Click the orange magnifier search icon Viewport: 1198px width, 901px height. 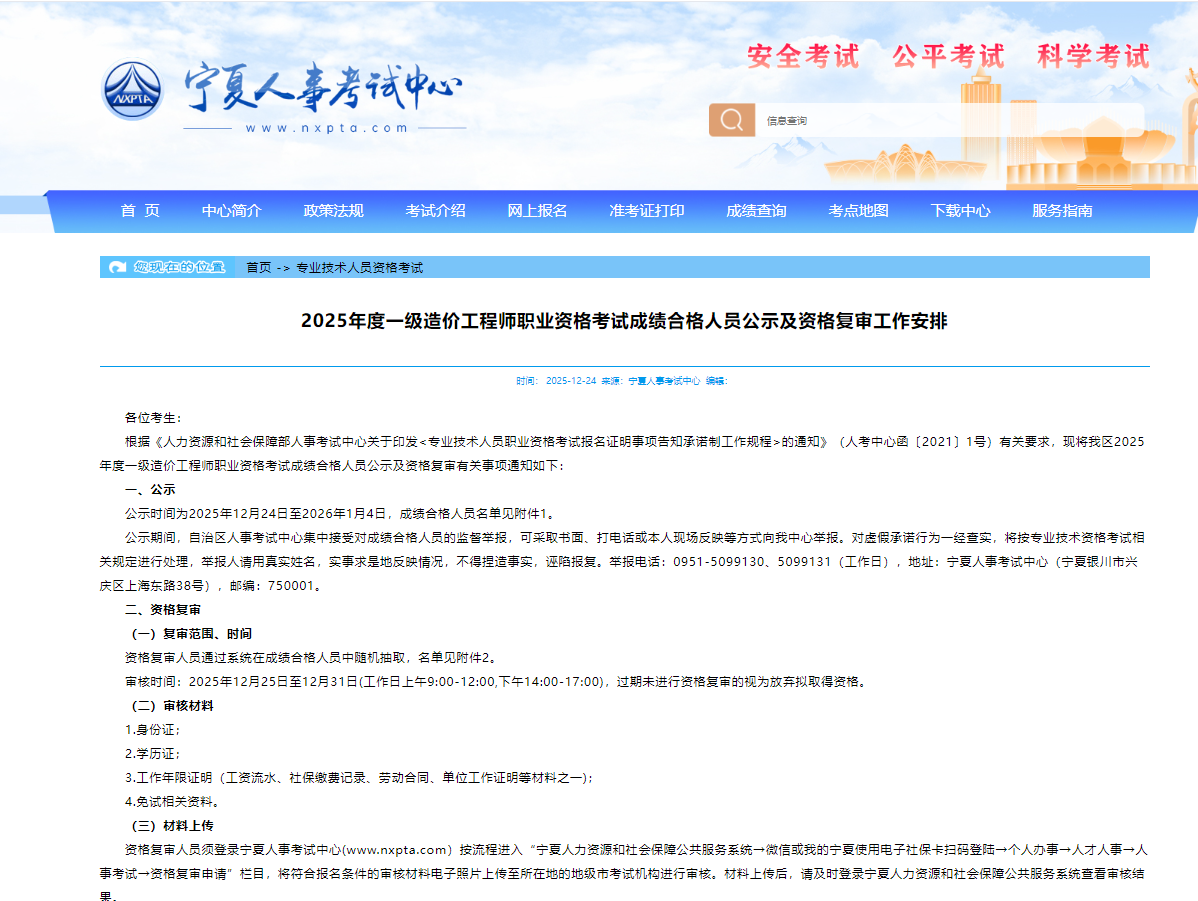(x=731, y=120)
